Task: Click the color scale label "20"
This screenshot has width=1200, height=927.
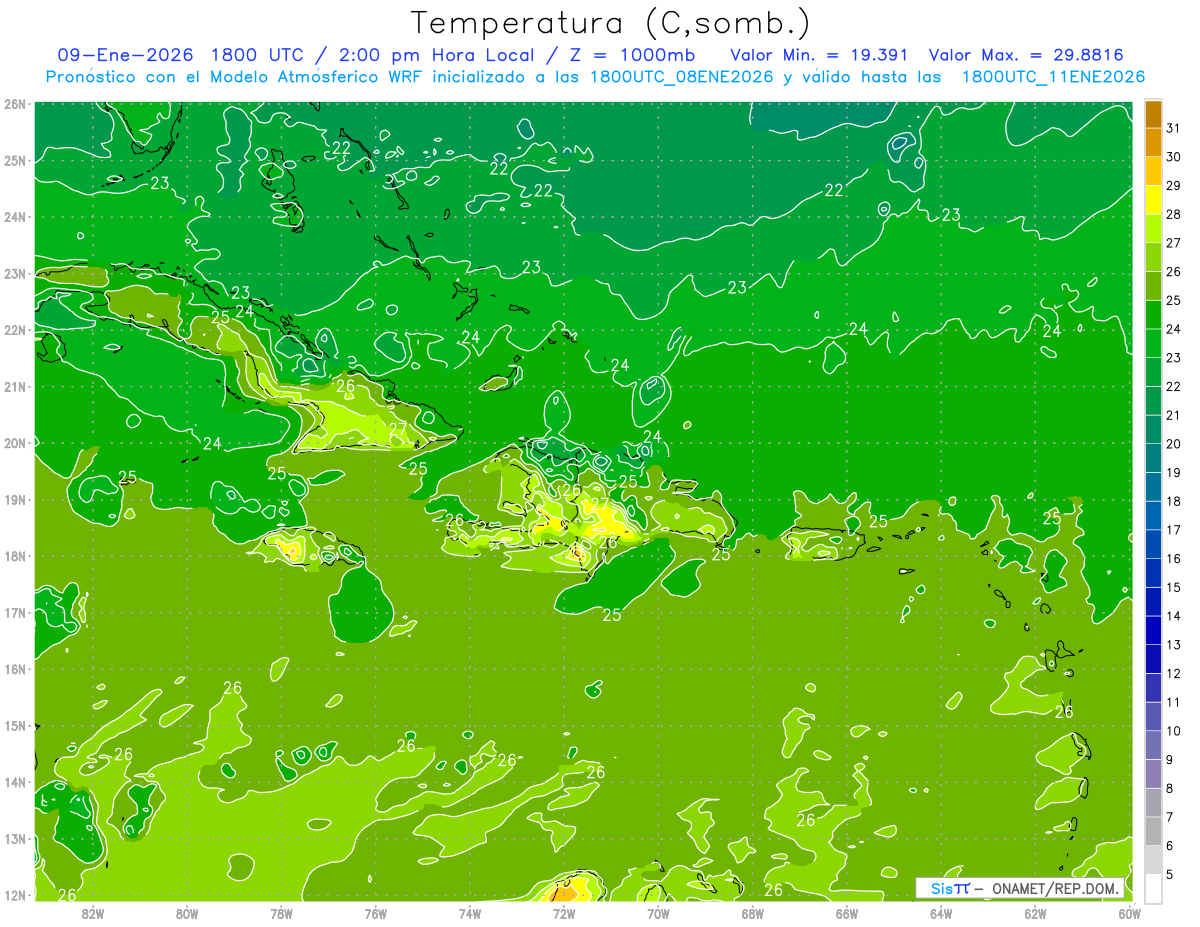Action: pos(1174,444)
